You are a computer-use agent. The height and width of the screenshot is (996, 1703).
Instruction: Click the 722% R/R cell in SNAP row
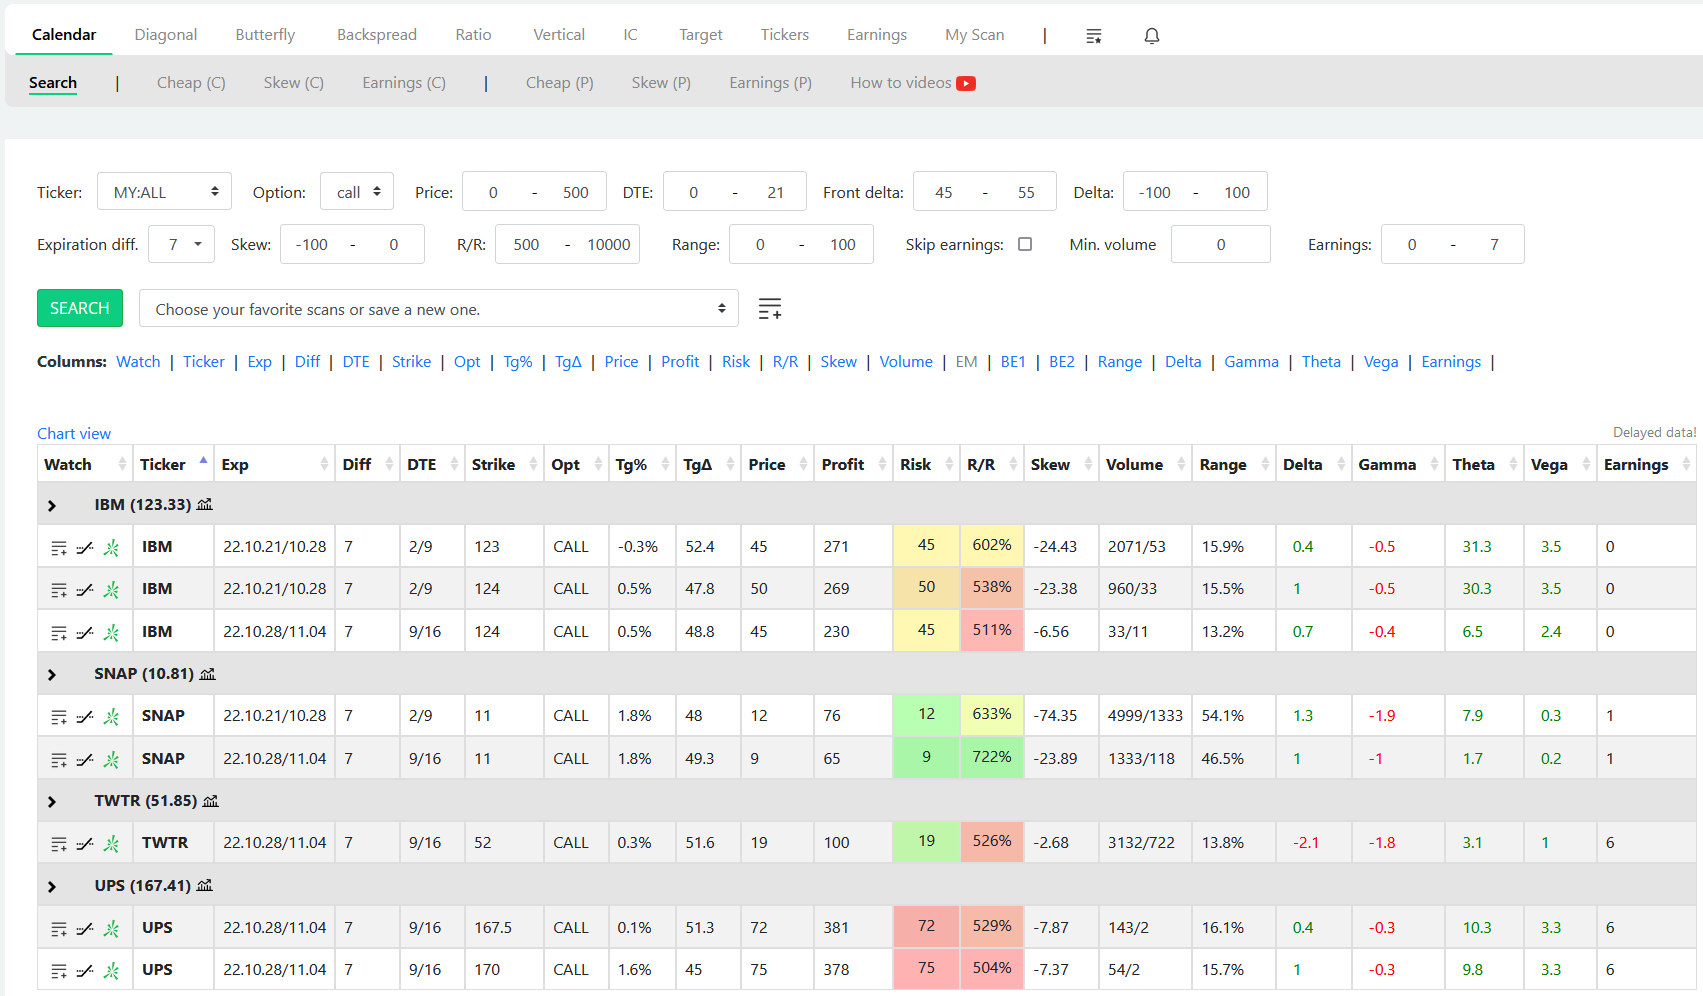(x=992, y=757)
